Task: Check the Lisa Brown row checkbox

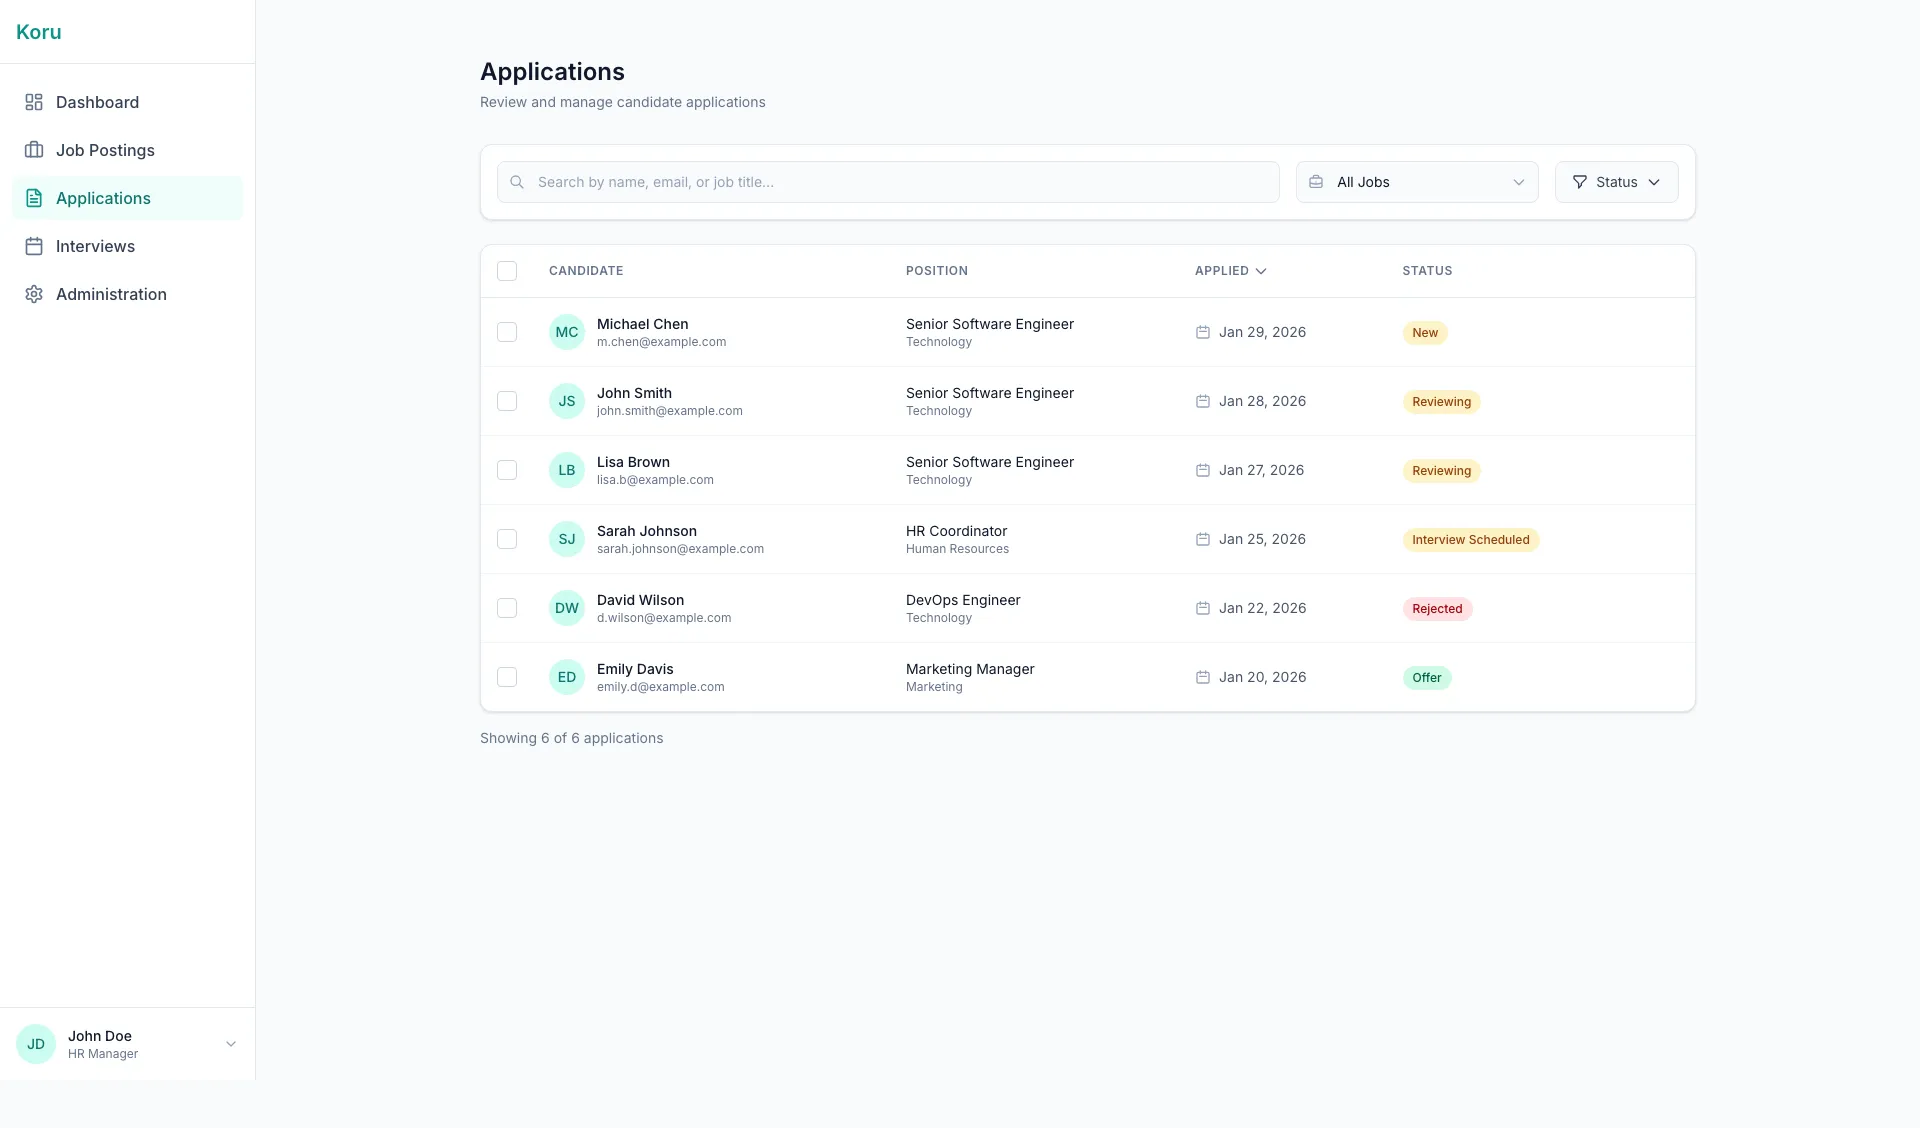Action: 507,470
